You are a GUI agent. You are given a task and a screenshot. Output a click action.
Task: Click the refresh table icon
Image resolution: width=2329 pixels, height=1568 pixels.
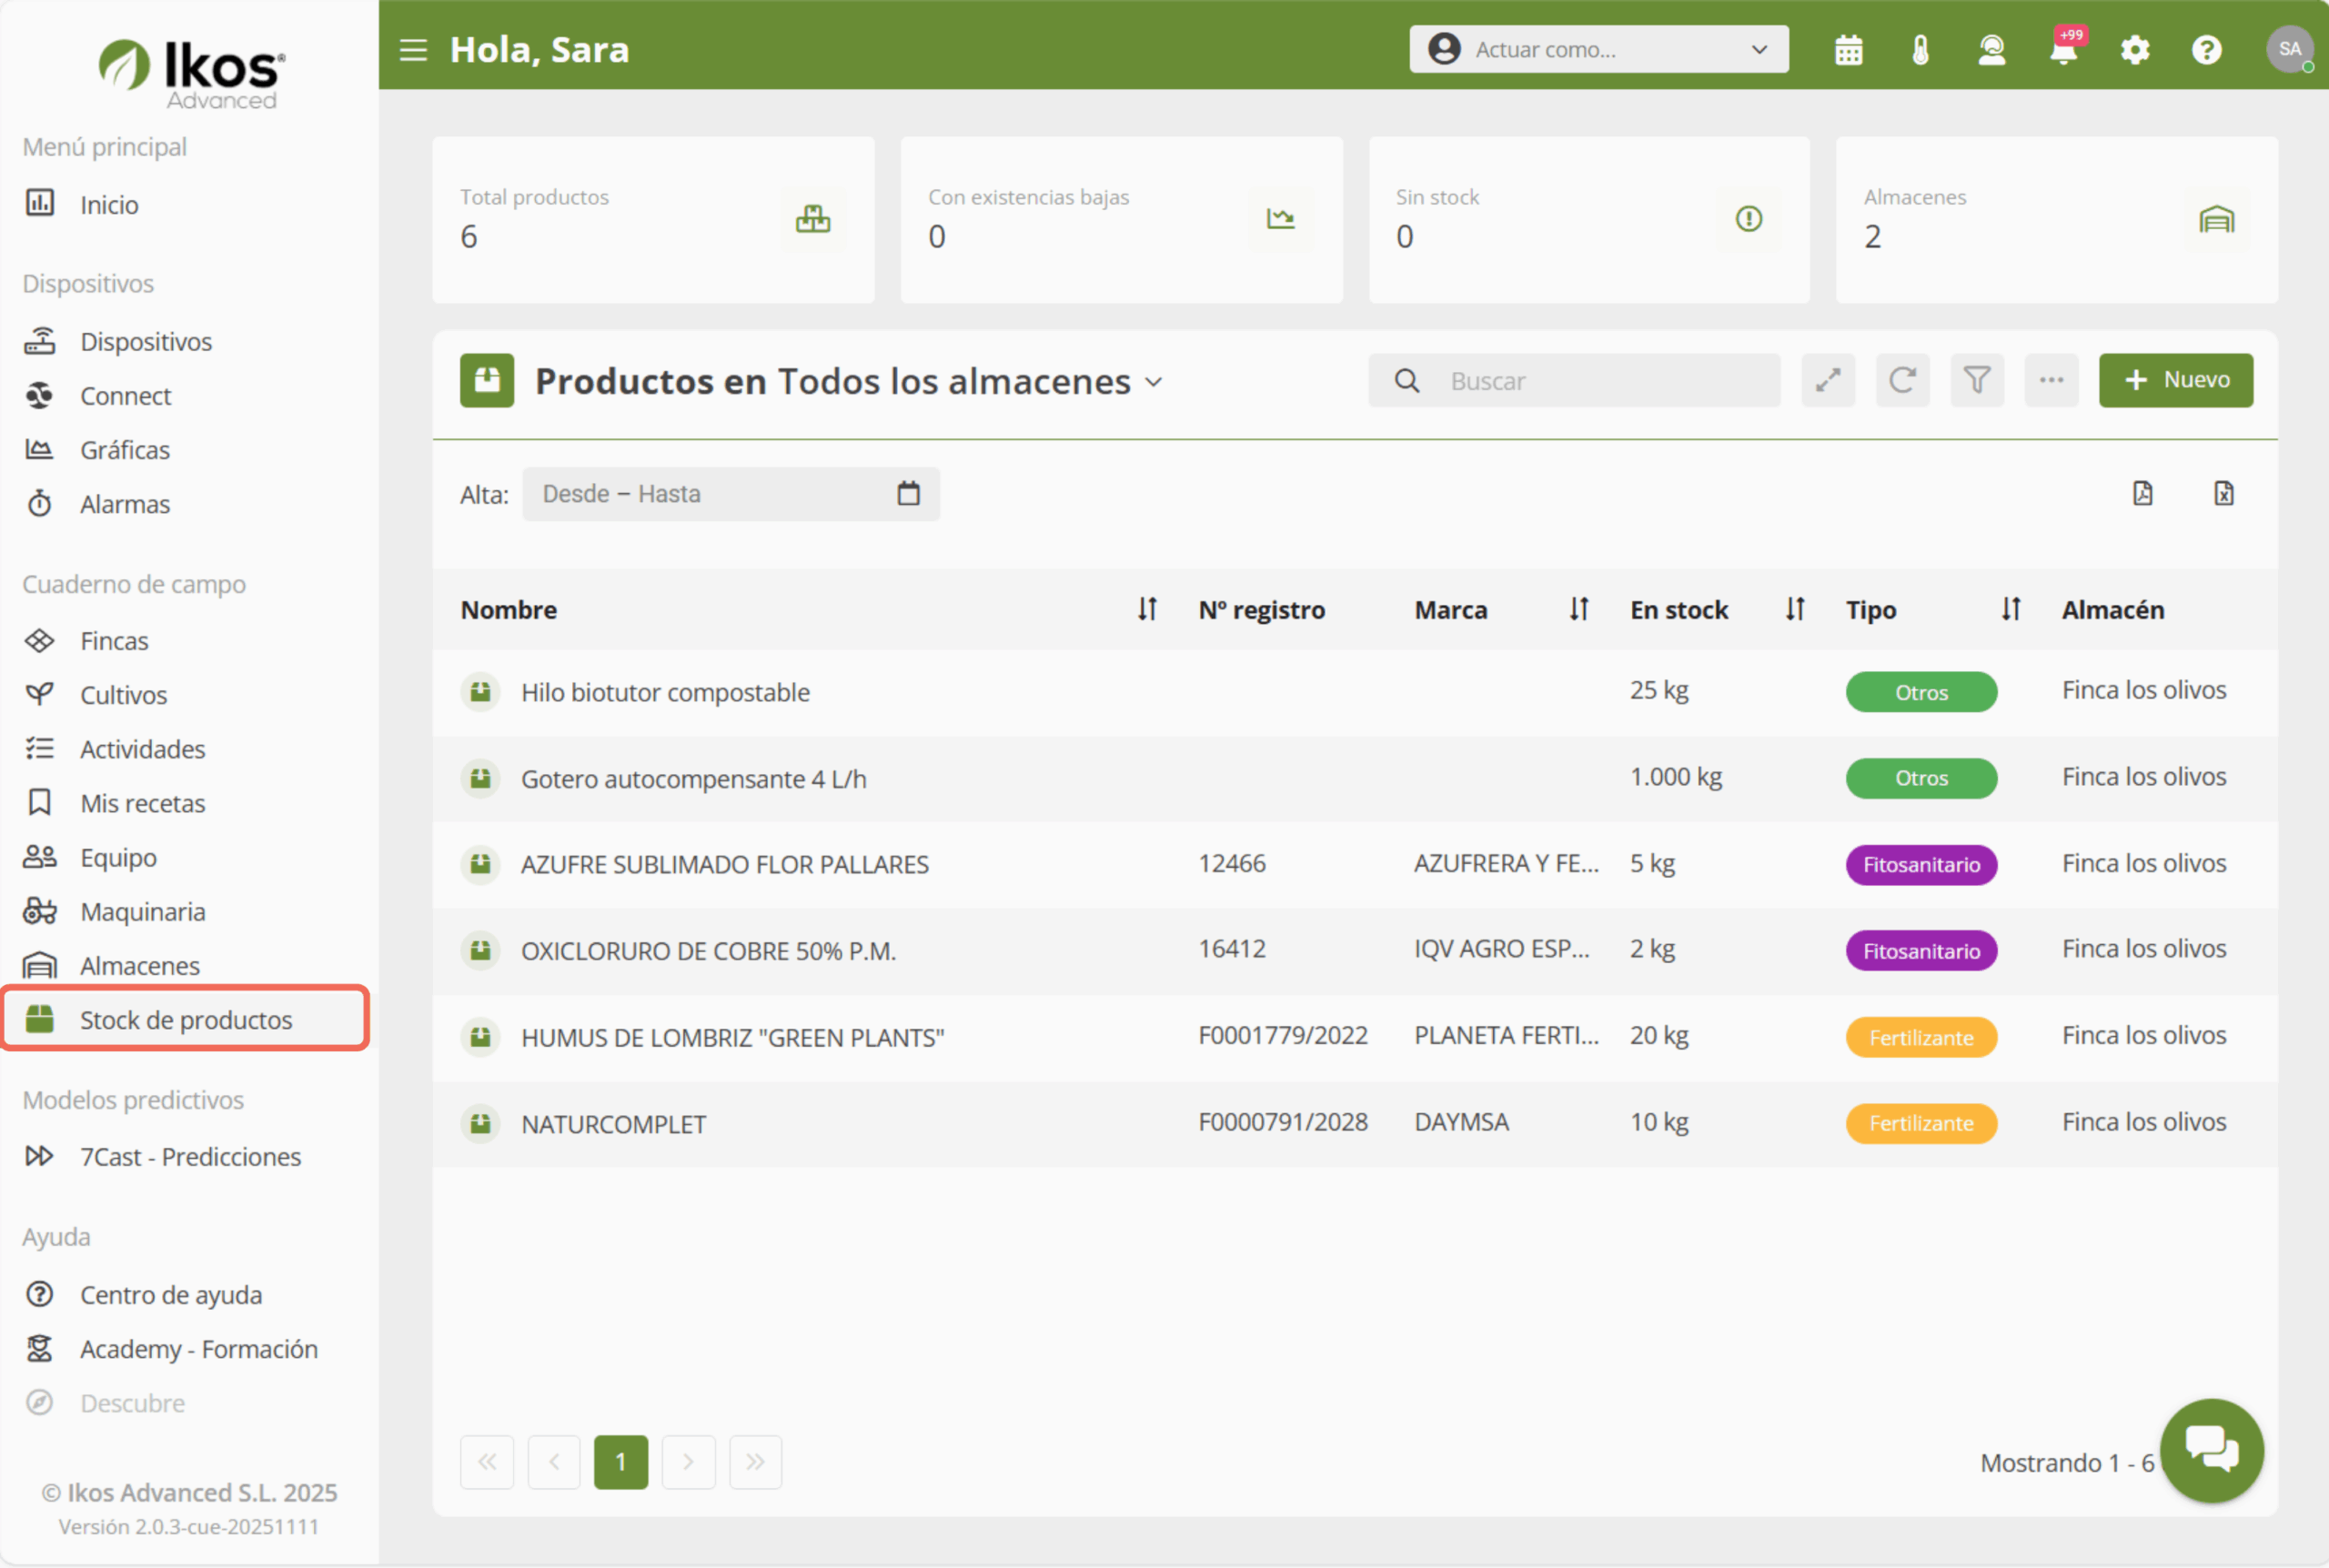(x=1902, y=380)
